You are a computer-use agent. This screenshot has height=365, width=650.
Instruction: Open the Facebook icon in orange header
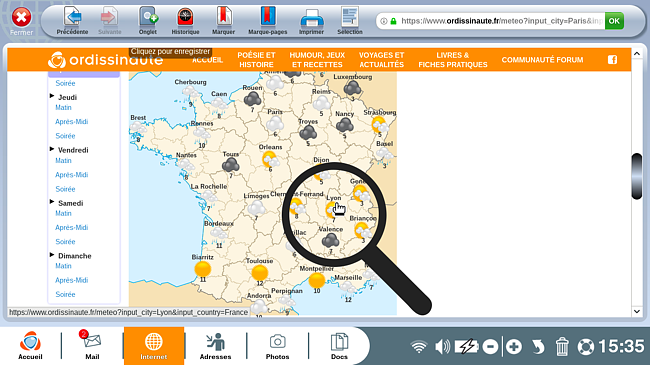click(612, 60)
